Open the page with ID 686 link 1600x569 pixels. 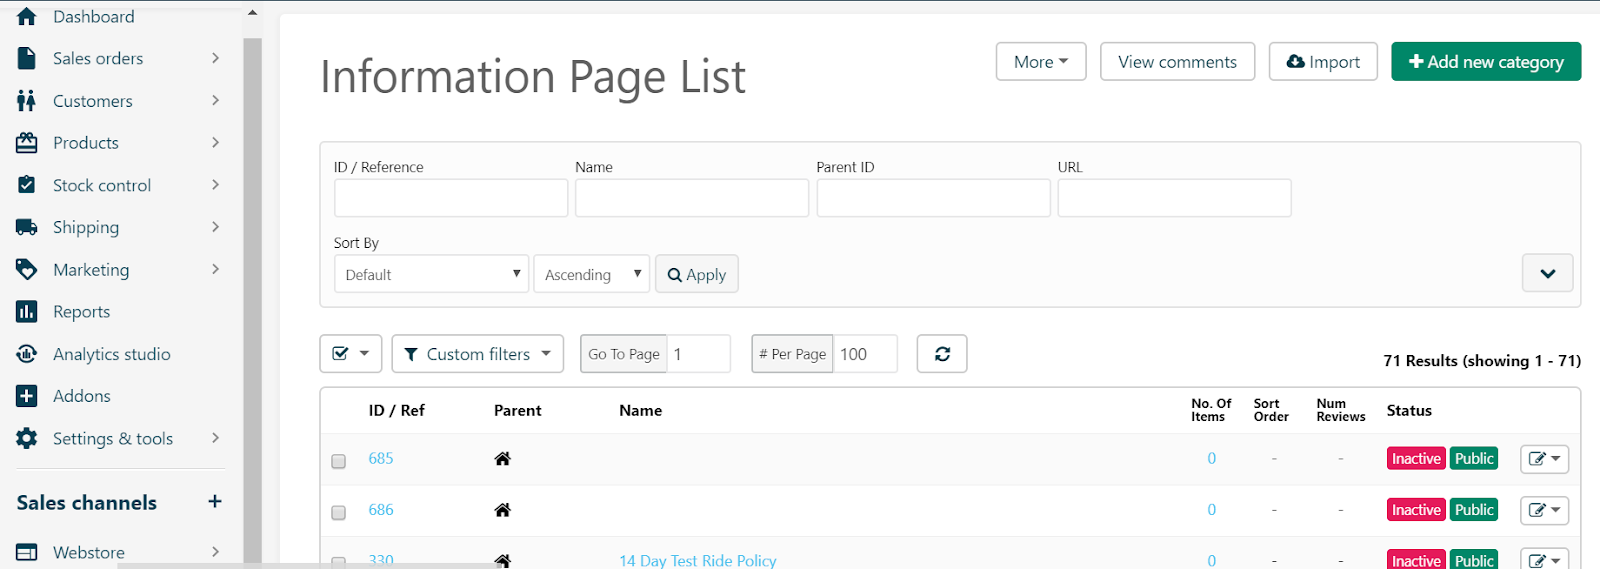pyautogui.click(x=381, y=509)
